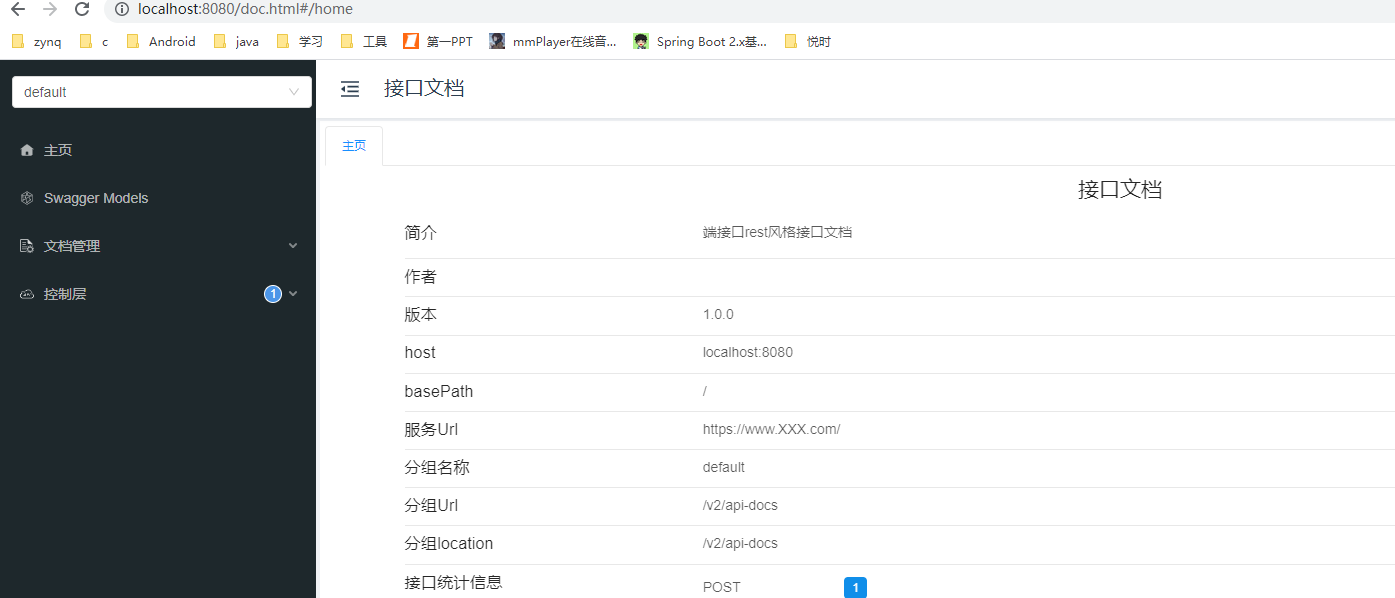Open the java bookmark folder
Screen dimensions: 1395x598
(x=237, y=41)
